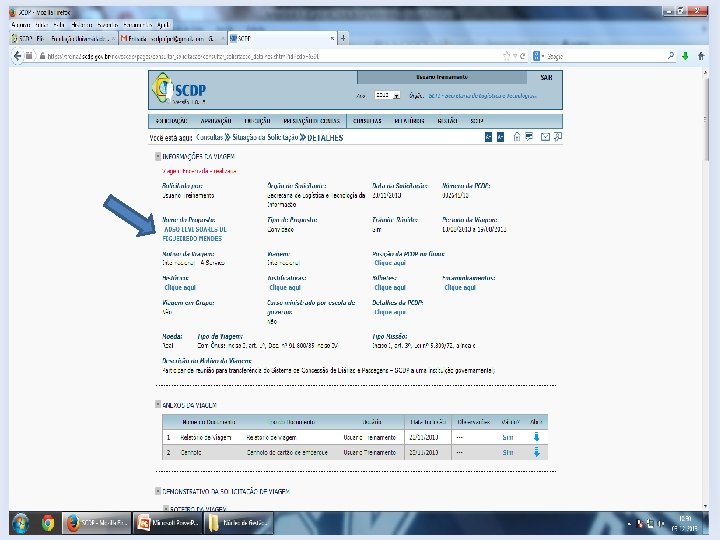Click the 'Canhoto do cartão de embarque' cell

pos(287,453)
